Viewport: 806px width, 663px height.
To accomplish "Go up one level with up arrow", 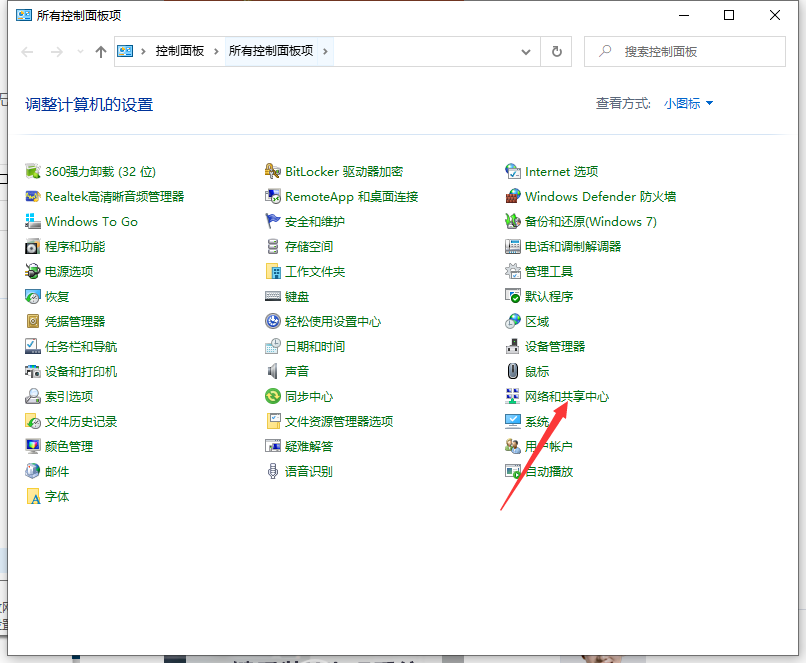I will pyautogui.click(x=101, y=52).
